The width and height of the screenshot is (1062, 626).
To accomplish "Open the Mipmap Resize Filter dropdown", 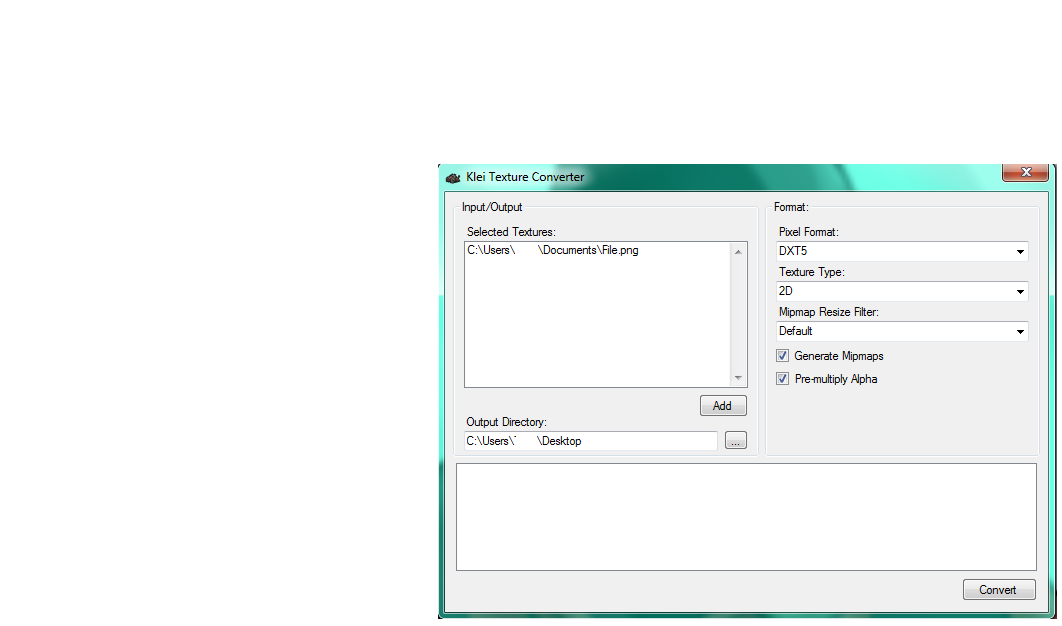I will tap(901, 332).
